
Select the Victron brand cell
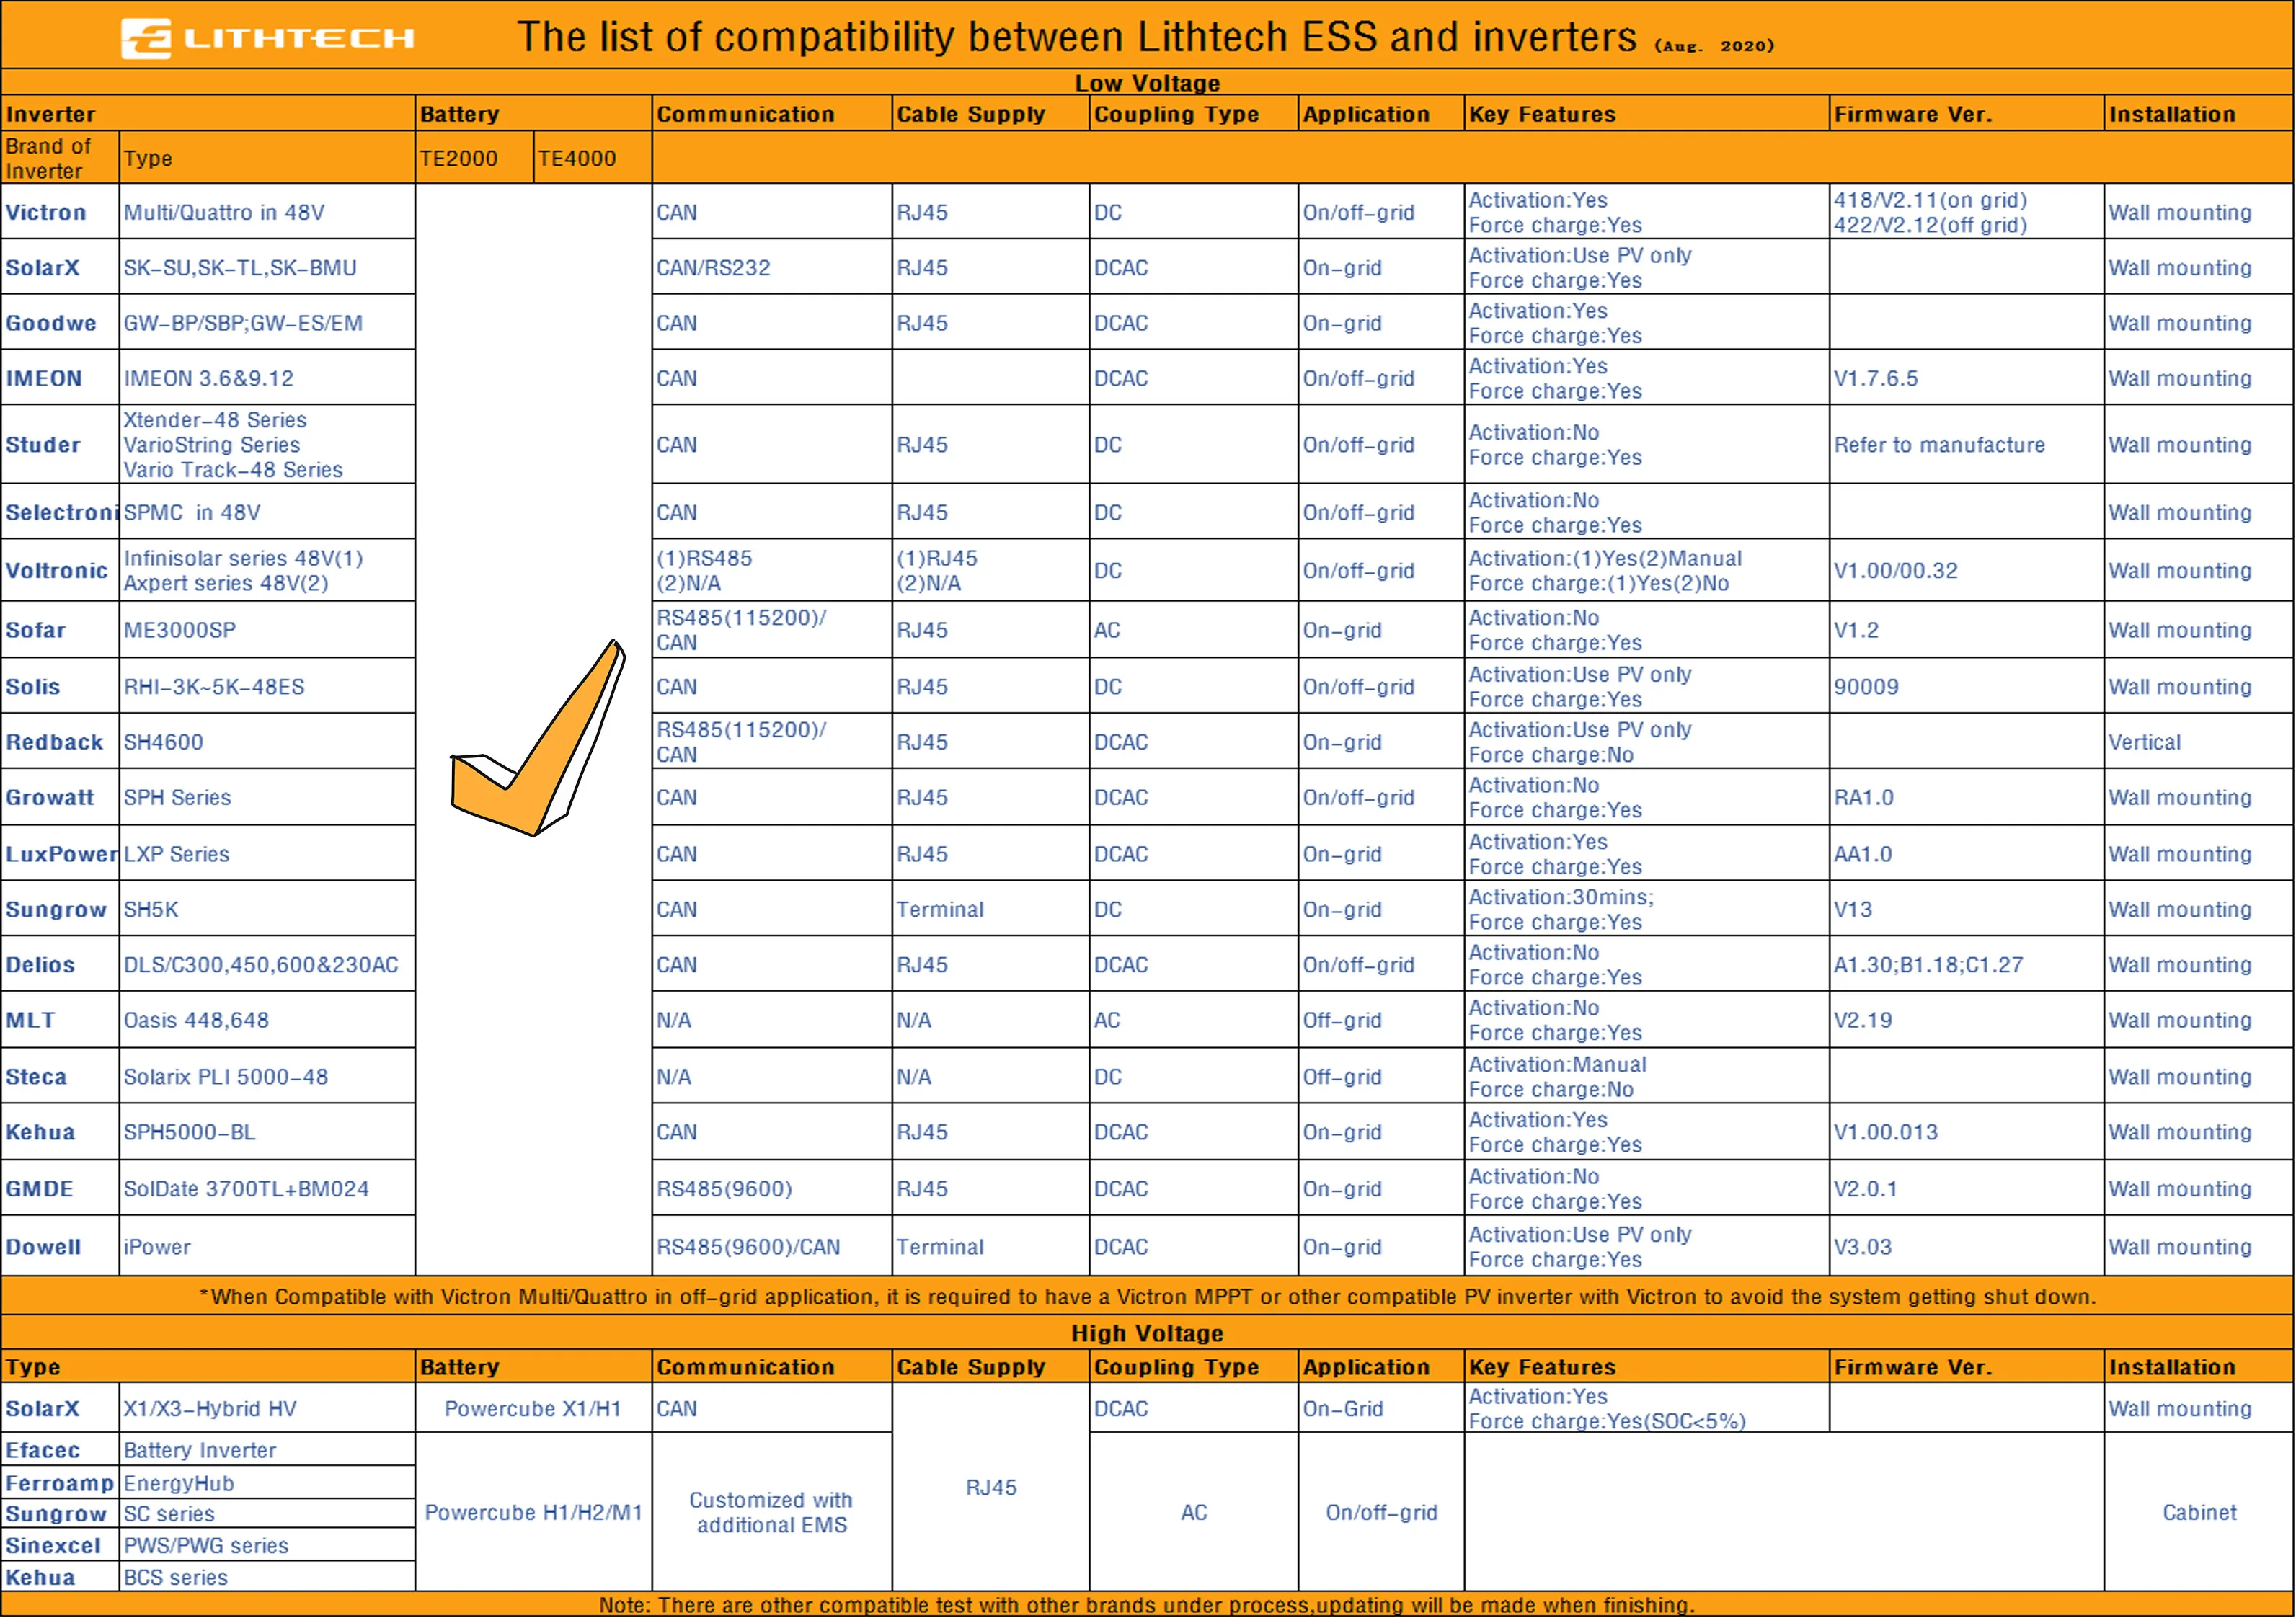click(x=60, y=212)
